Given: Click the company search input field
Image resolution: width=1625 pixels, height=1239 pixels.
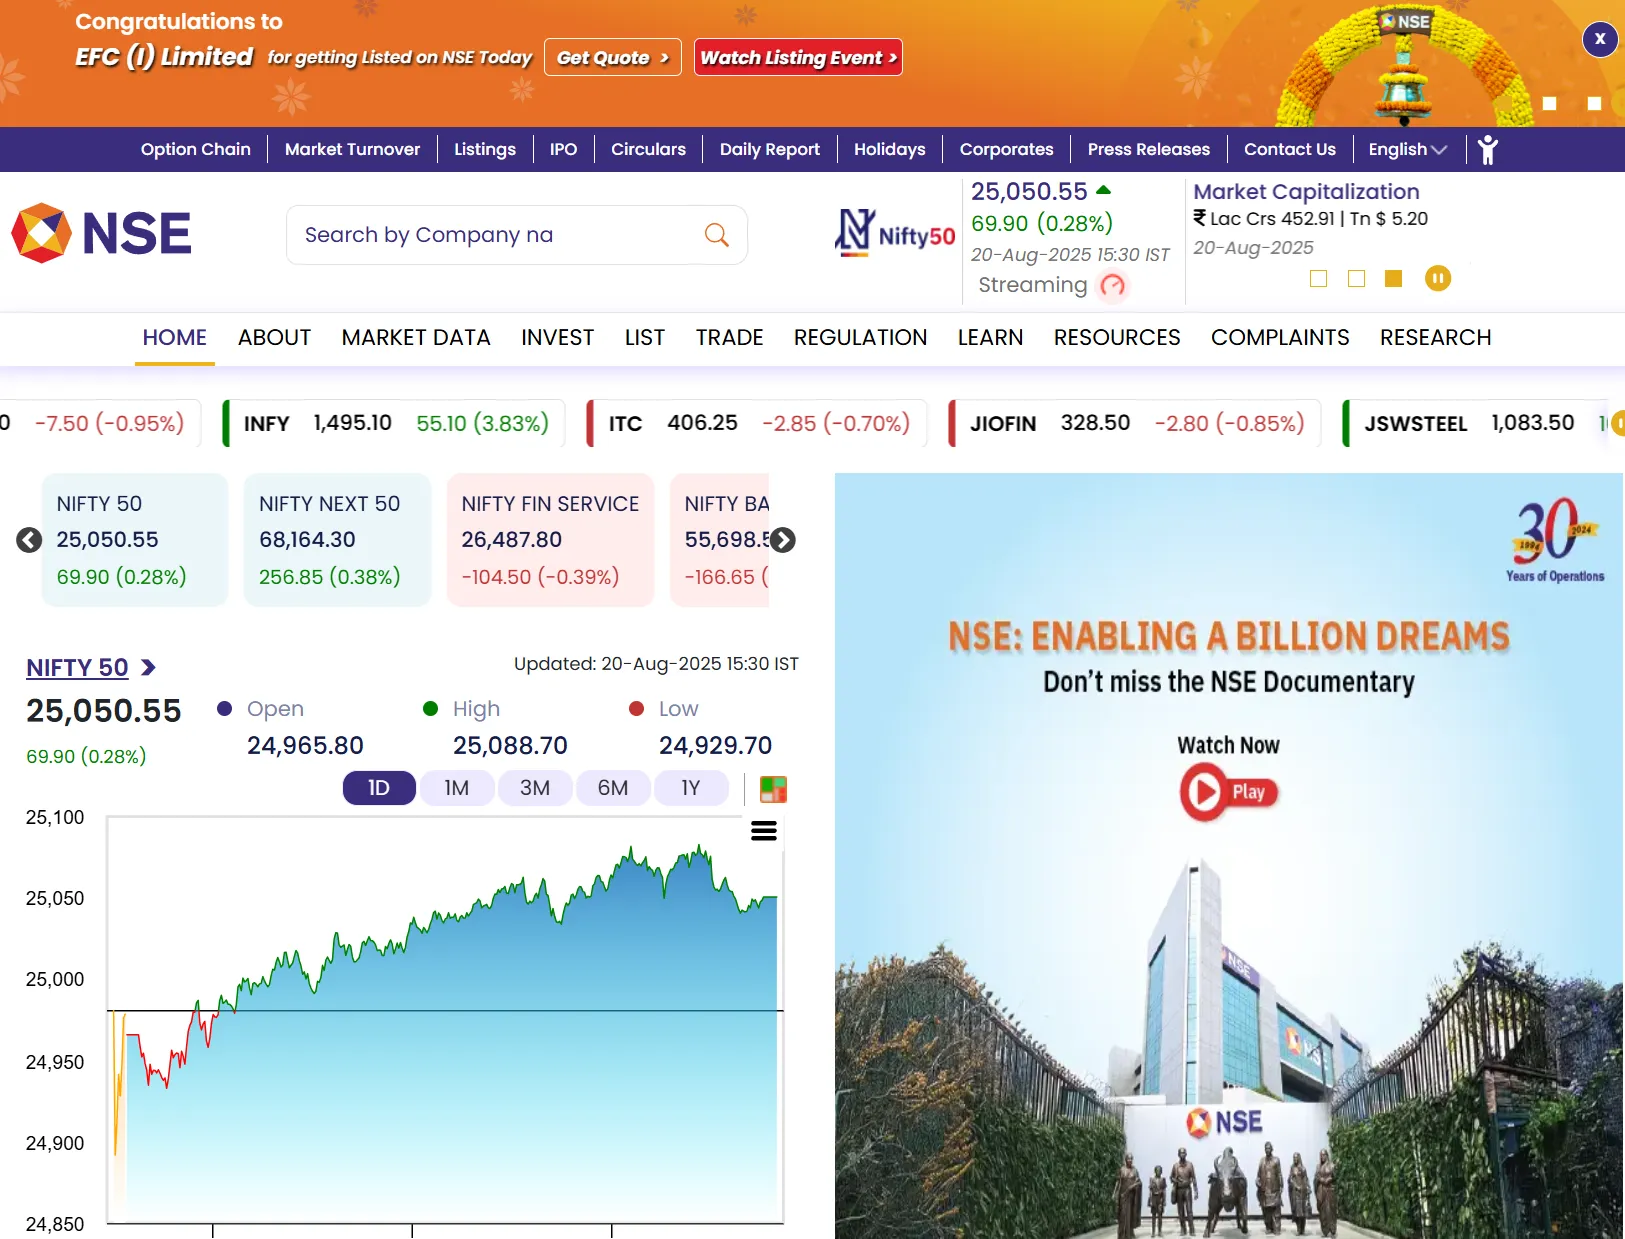Looking at the screenshot, I should [x=495, y=235].
